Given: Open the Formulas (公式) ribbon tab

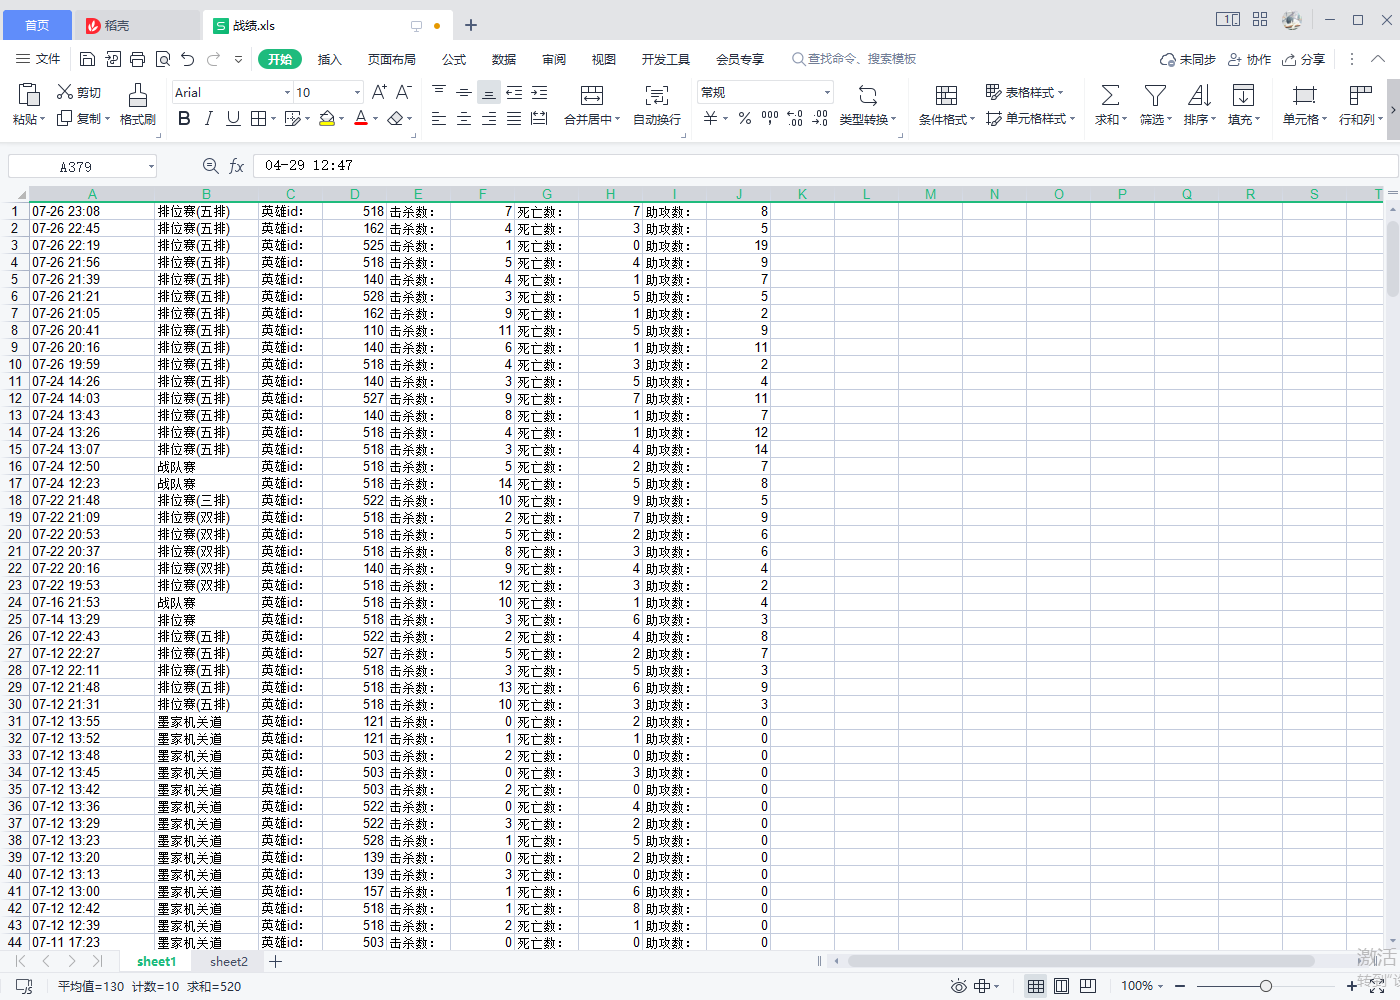Looking at the screenshot, I should coord(454,59).
